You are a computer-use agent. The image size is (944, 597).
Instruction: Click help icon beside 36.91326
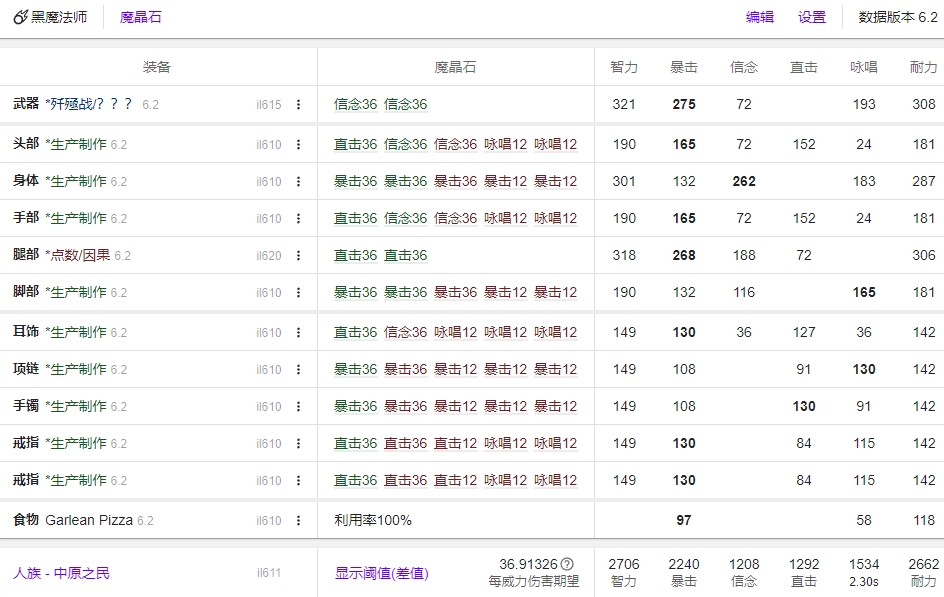tap(567, 564)
